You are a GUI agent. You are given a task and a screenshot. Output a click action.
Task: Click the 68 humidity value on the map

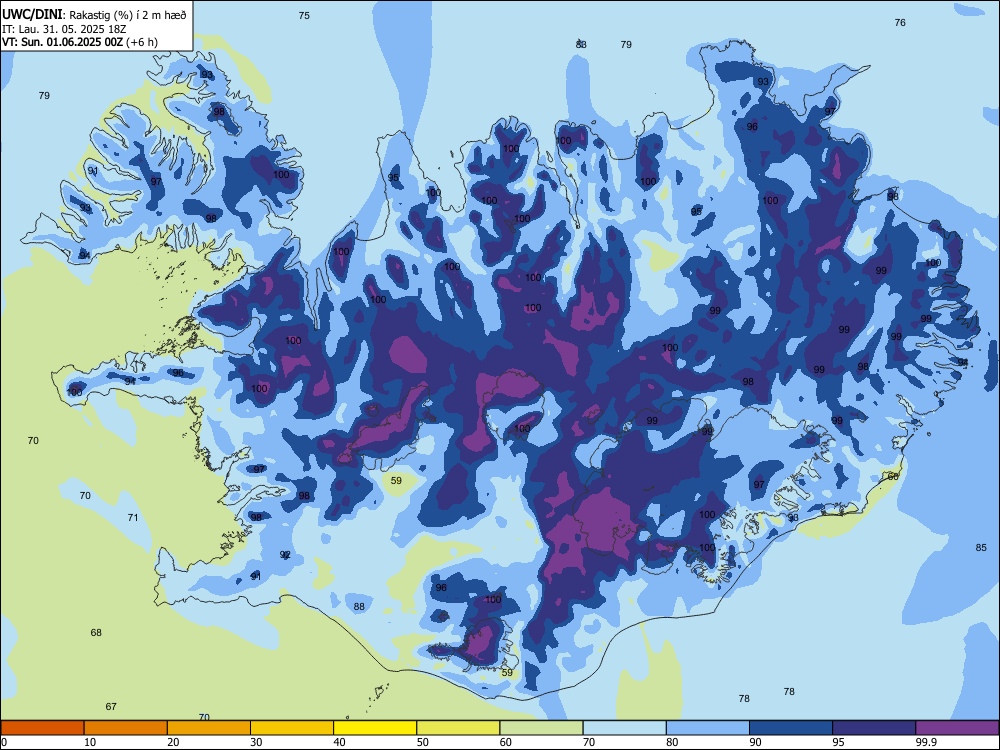pyautogui.click(x=96, y=633)
